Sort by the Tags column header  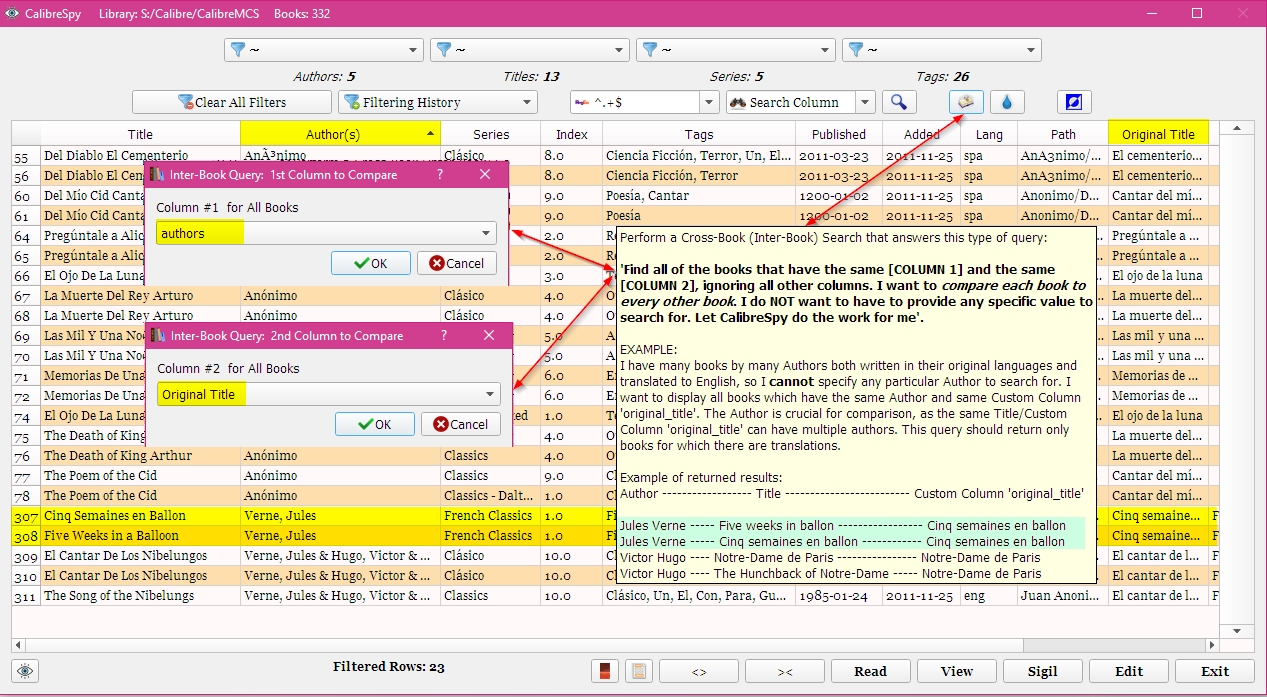pos(699,134)
